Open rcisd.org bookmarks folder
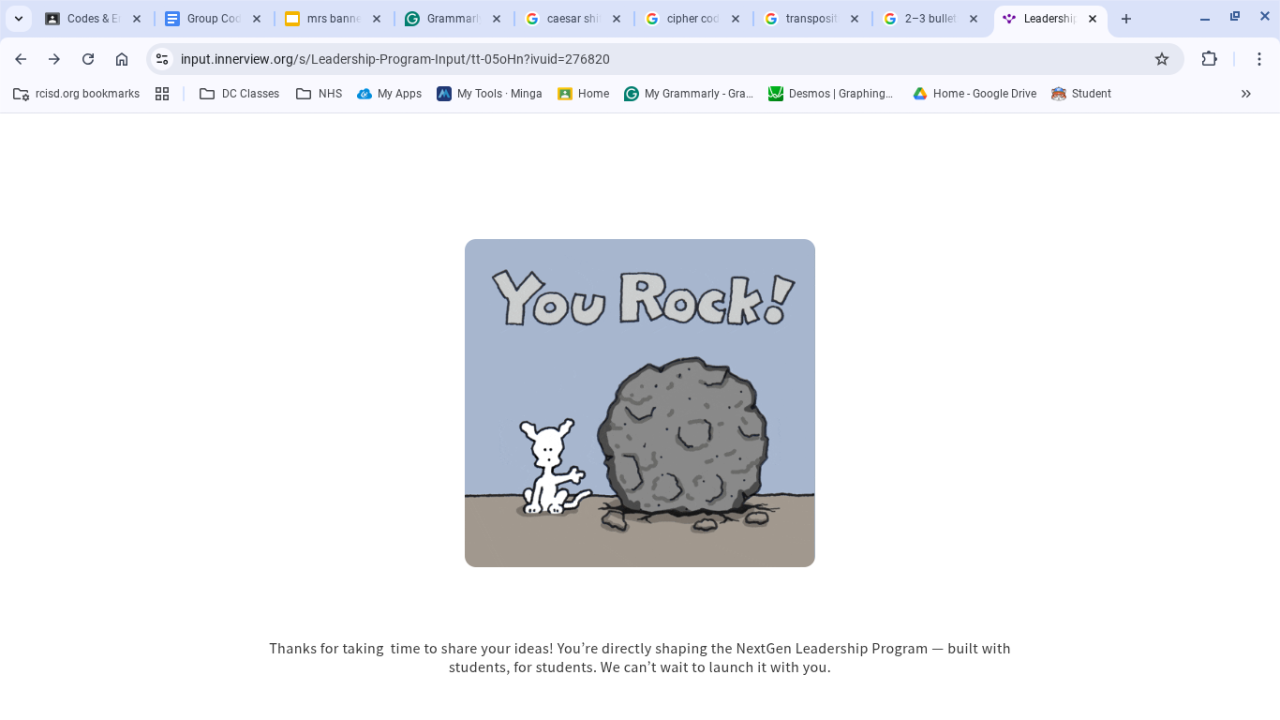 tap(76, 94)
